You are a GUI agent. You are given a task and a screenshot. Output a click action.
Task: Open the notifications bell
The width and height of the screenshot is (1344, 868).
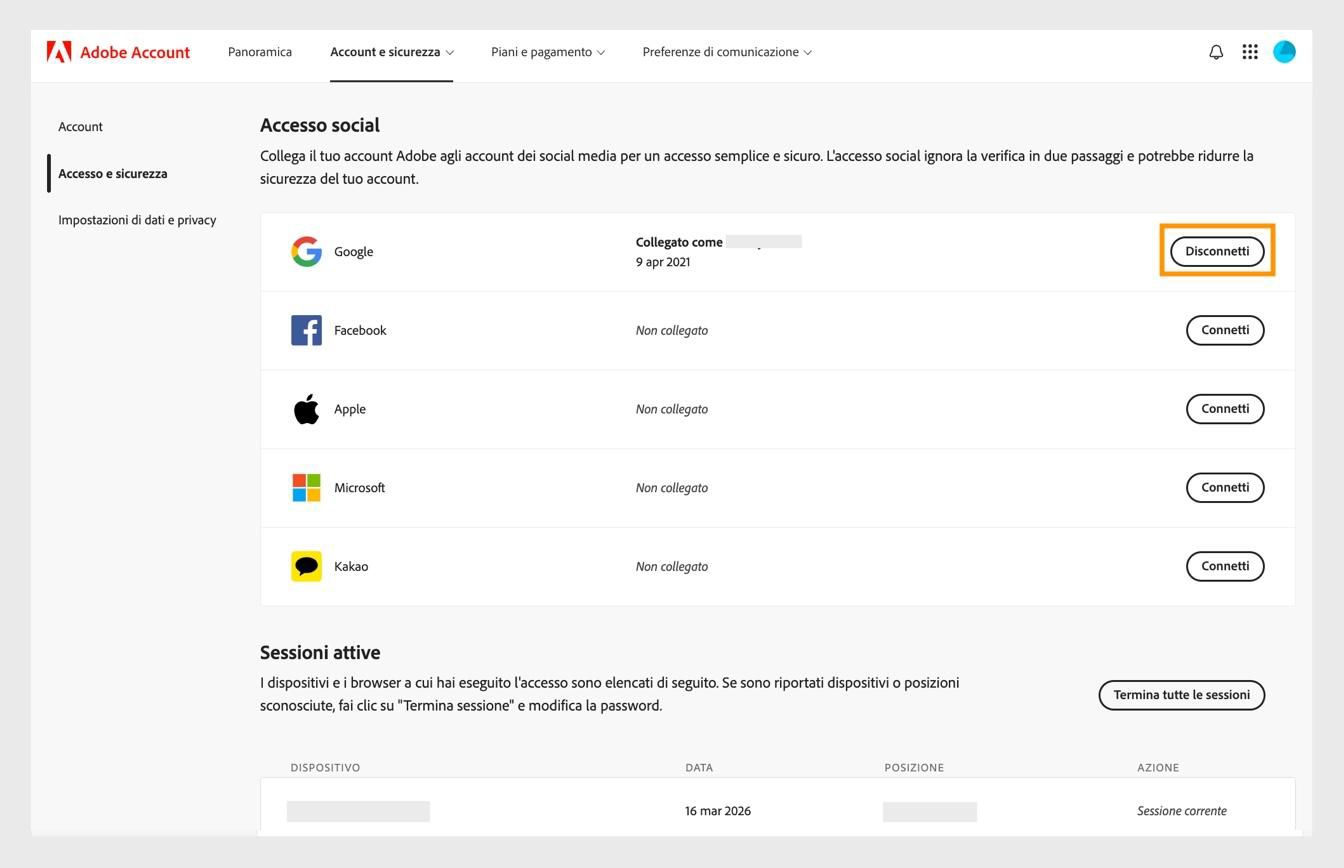pyautogui.click(x=1215, y=51)
